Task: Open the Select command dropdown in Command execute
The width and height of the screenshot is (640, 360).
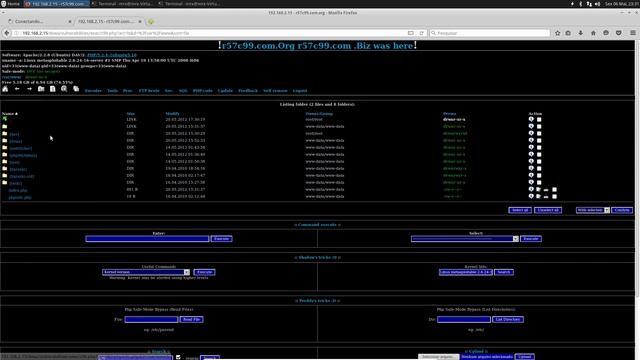Action: (x=464, y=239)
